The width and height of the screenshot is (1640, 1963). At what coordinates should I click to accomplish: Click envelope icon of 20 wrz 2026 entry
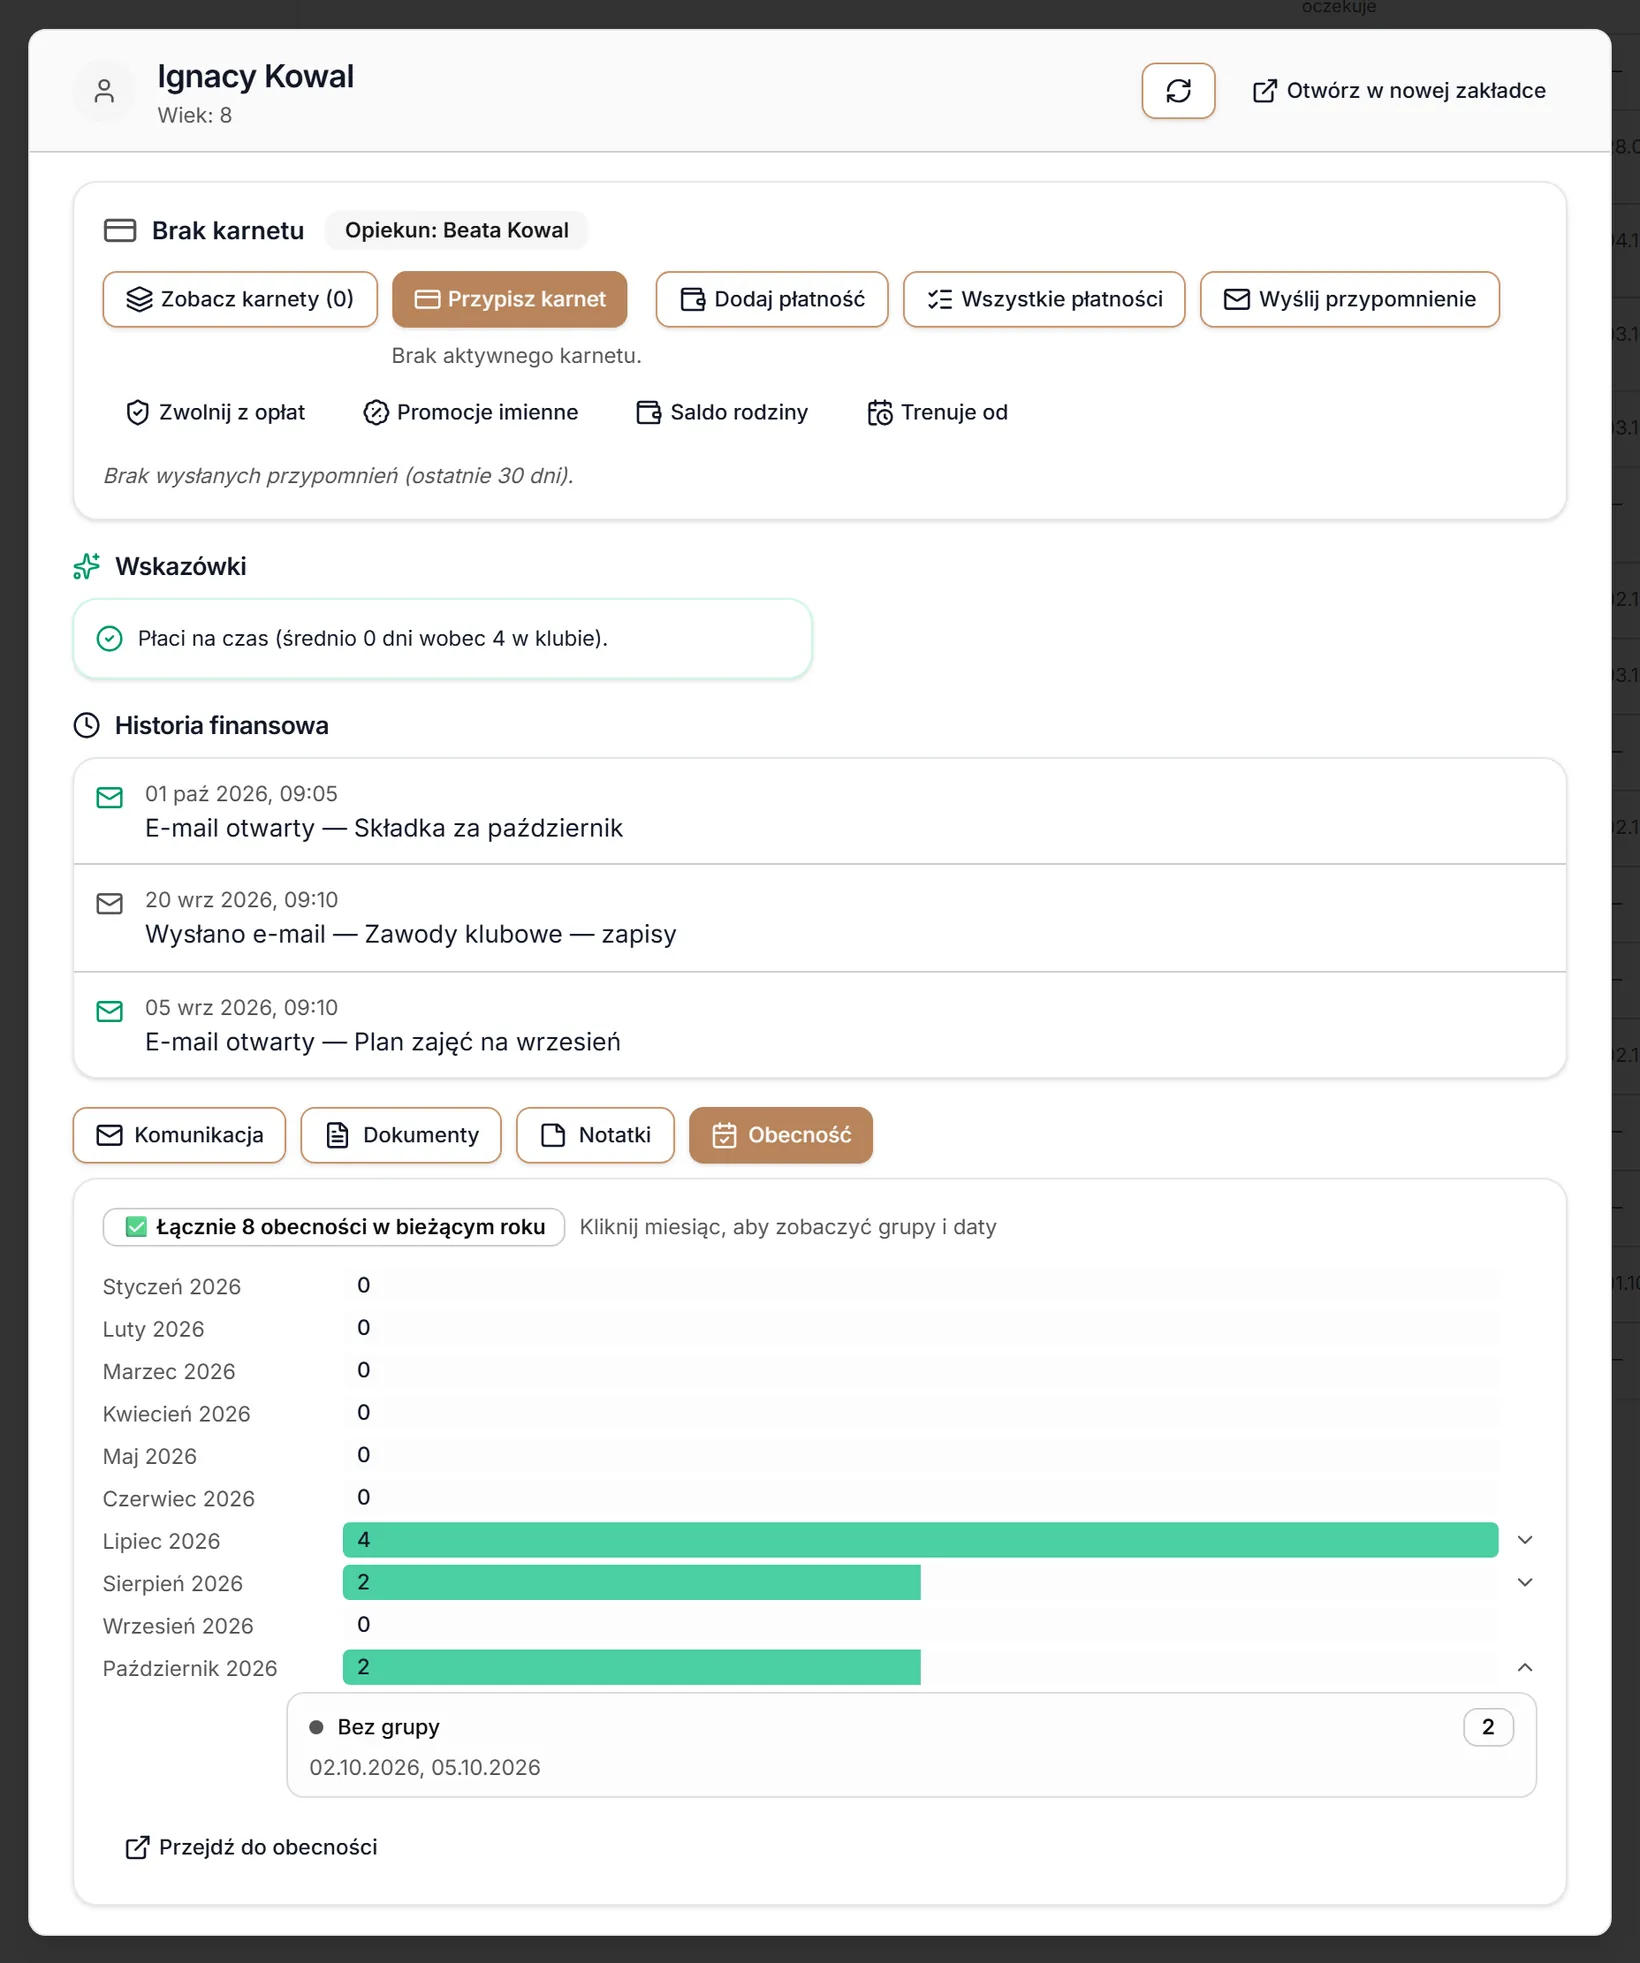pos(110,904)
